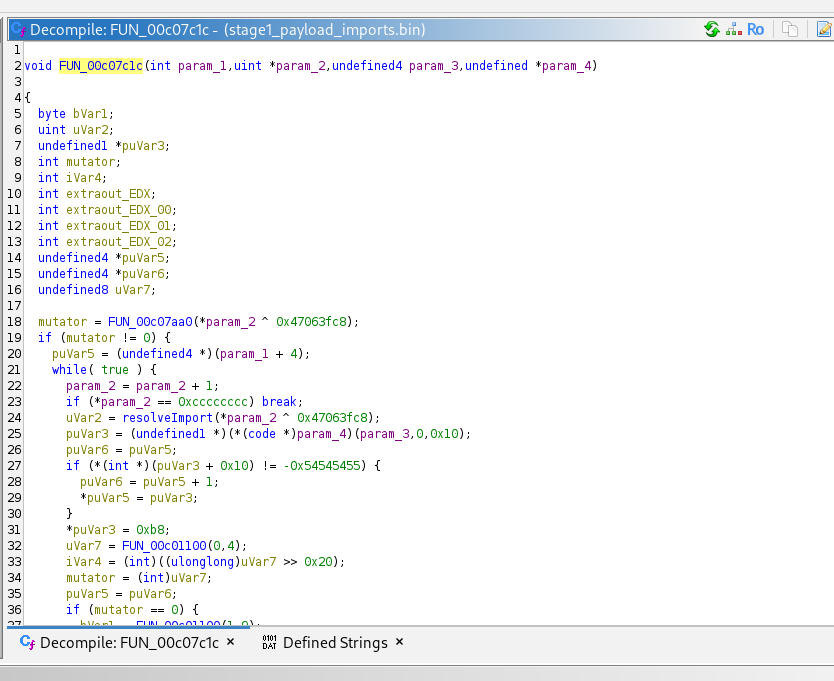Click the 'while( true )' keyword
Viewport: 834px width, 681px height.
[x=97, y=370]
